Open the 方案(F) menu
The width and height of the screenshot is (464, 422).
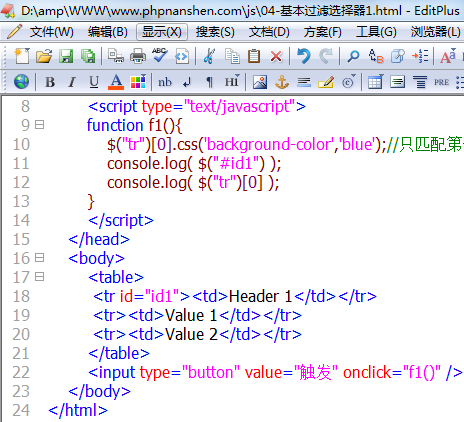(x=322, y=32)
